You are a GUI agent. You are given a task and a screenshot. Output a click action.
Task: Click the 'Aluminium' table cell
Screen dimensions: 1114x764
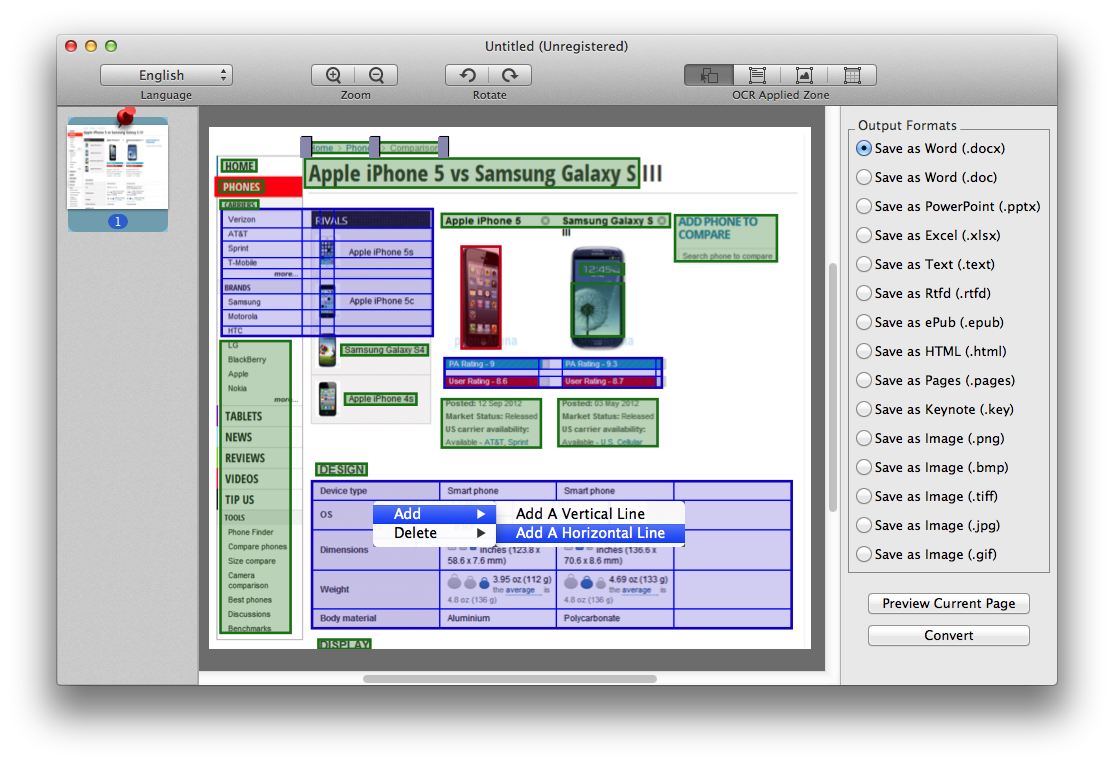(497, 618)
